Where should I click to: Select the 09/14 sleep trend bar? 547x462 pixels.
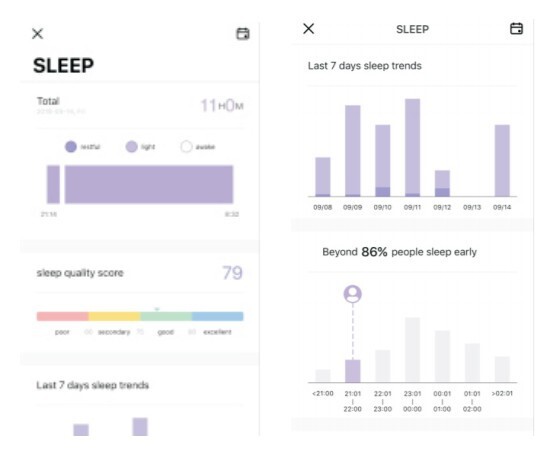point(502,161)
